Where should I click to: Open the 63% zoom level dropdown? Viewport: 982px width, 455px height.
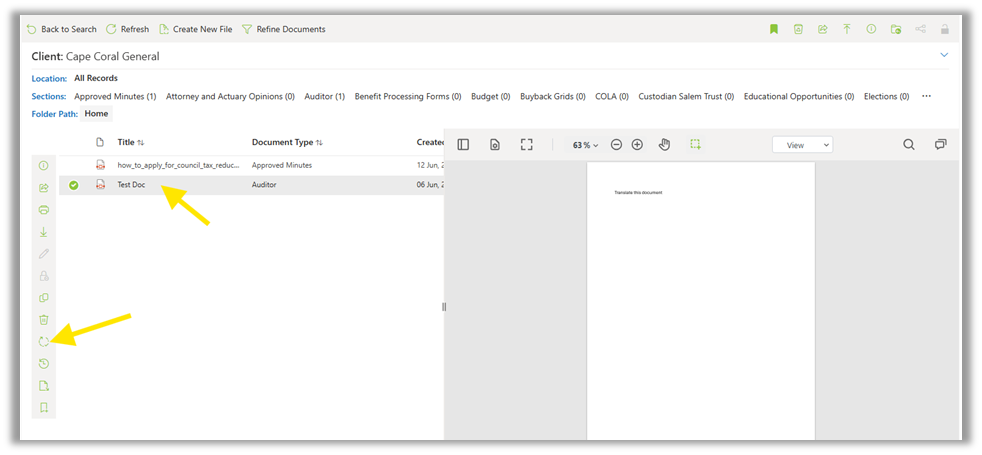coord(585,145)
